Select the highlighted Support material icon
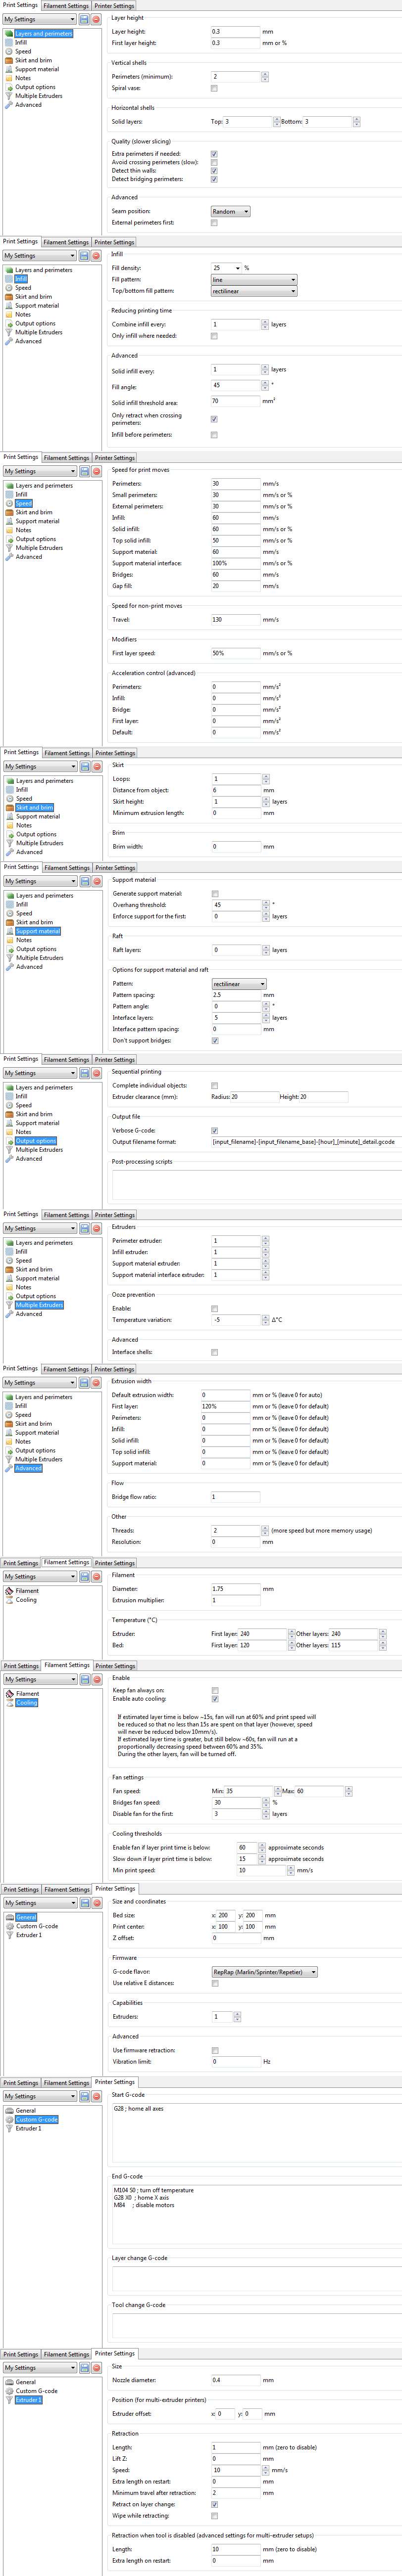Screen dimensions: 402x2576 pos(9,931)
